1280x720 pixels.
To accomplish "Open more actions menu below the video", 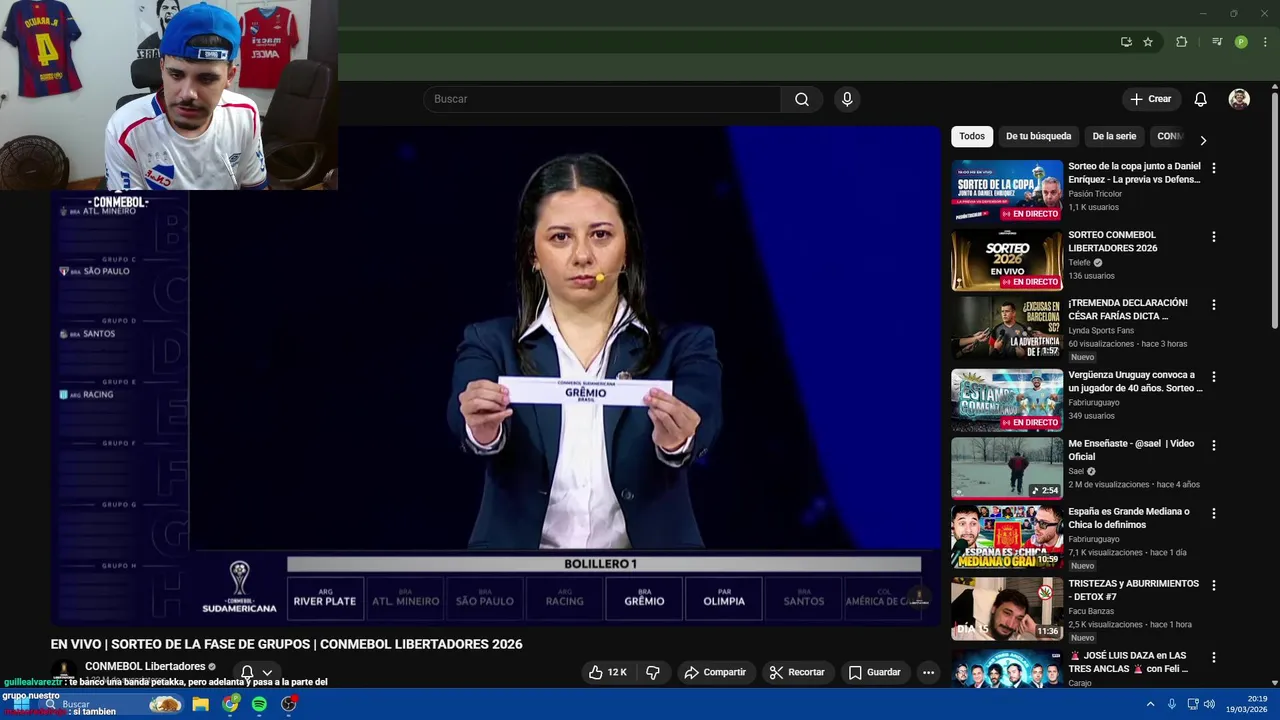I will (928, 672).
